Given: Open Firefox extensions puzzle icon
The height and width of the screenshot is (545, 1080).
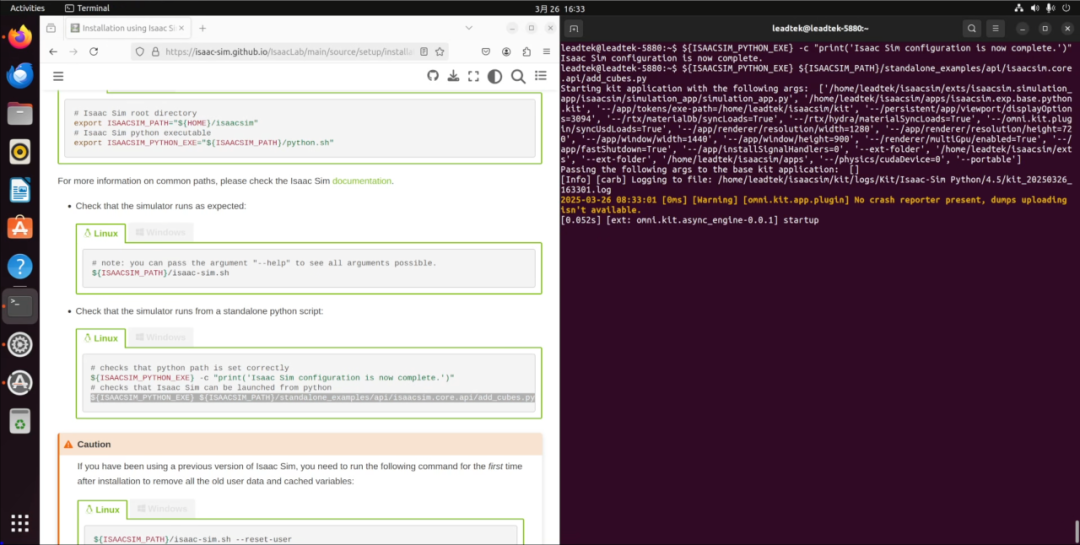Looking at the screenshot, I should [x=527, y=52].
